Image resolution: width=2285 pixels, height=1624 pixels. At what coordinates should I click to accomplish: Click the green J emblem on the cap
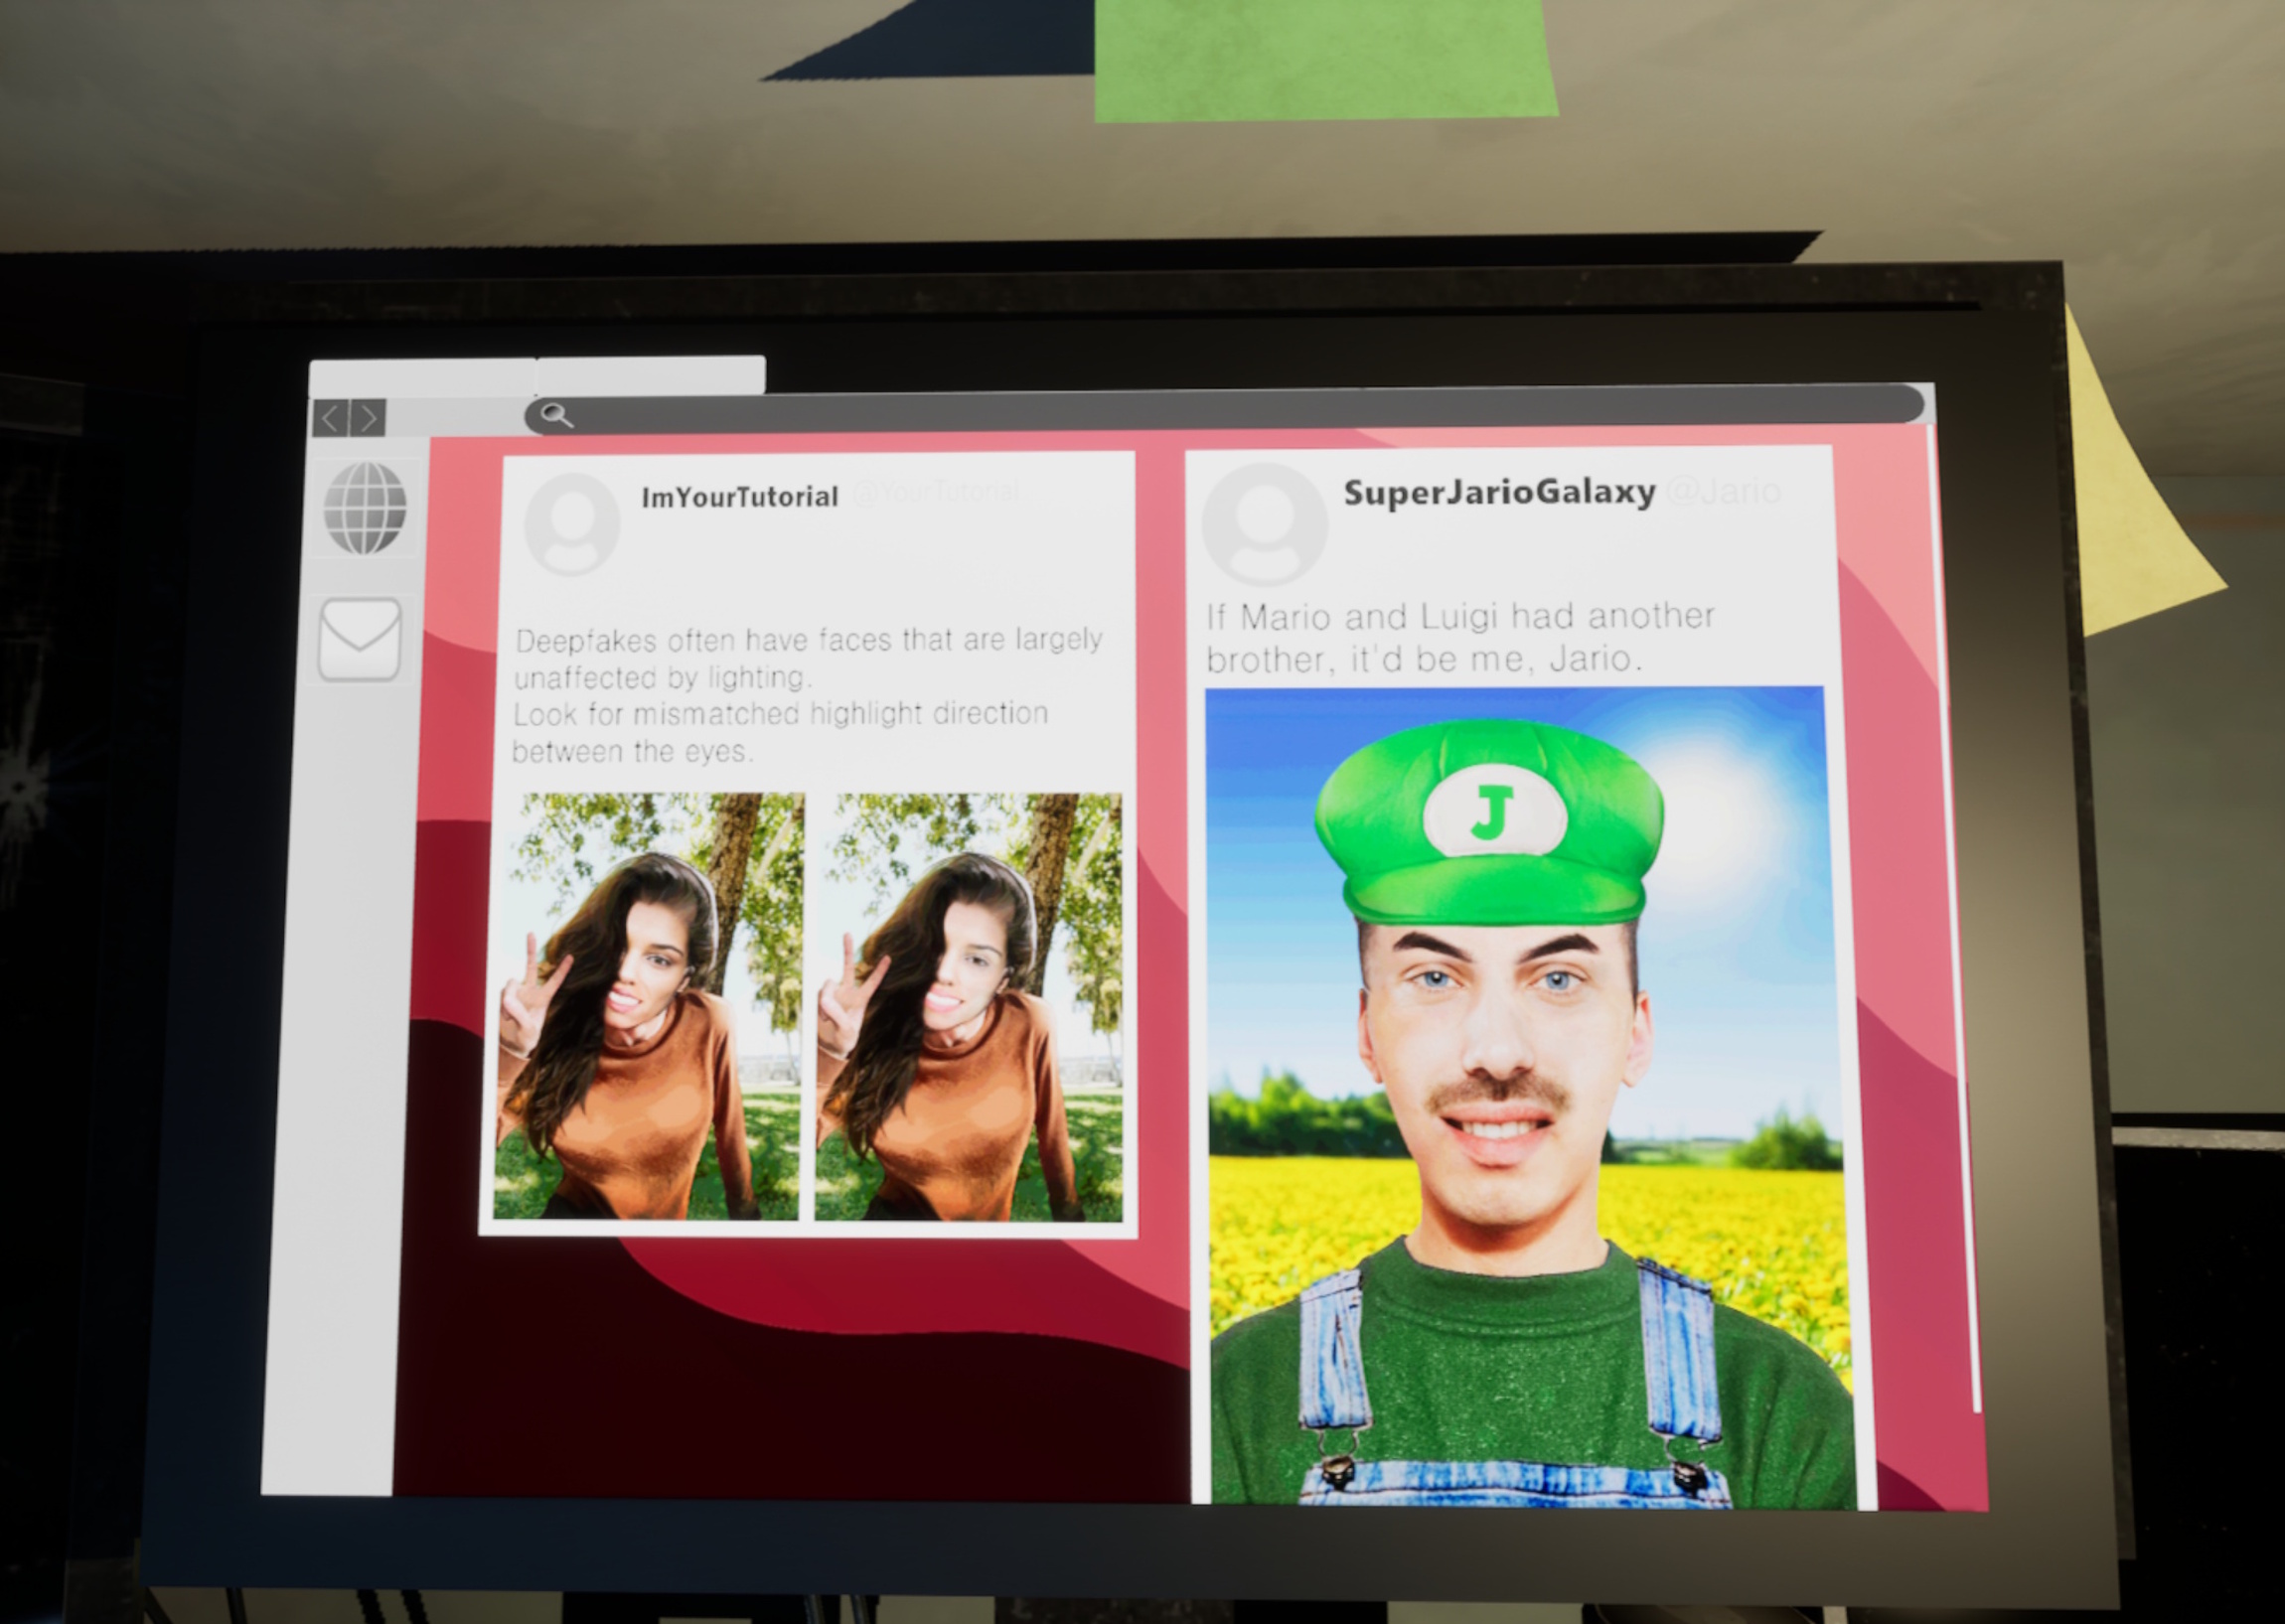tap(1492, 812)
